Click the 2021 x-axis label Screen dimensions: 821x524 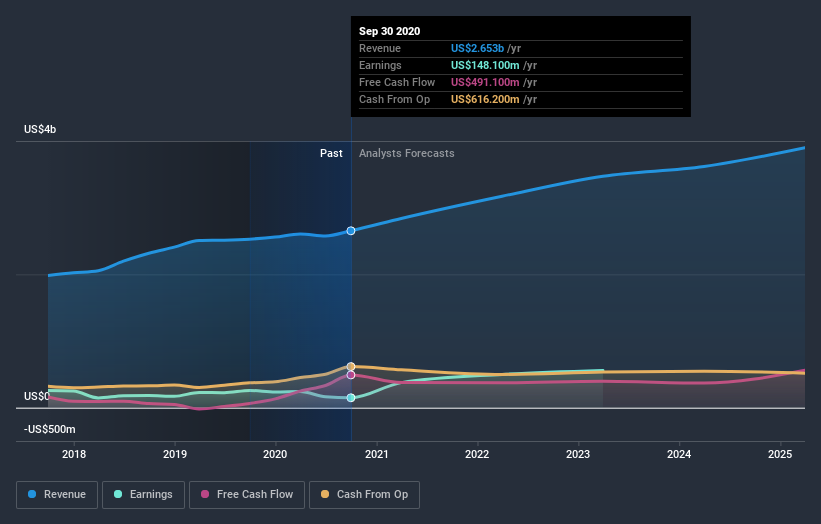376,454
